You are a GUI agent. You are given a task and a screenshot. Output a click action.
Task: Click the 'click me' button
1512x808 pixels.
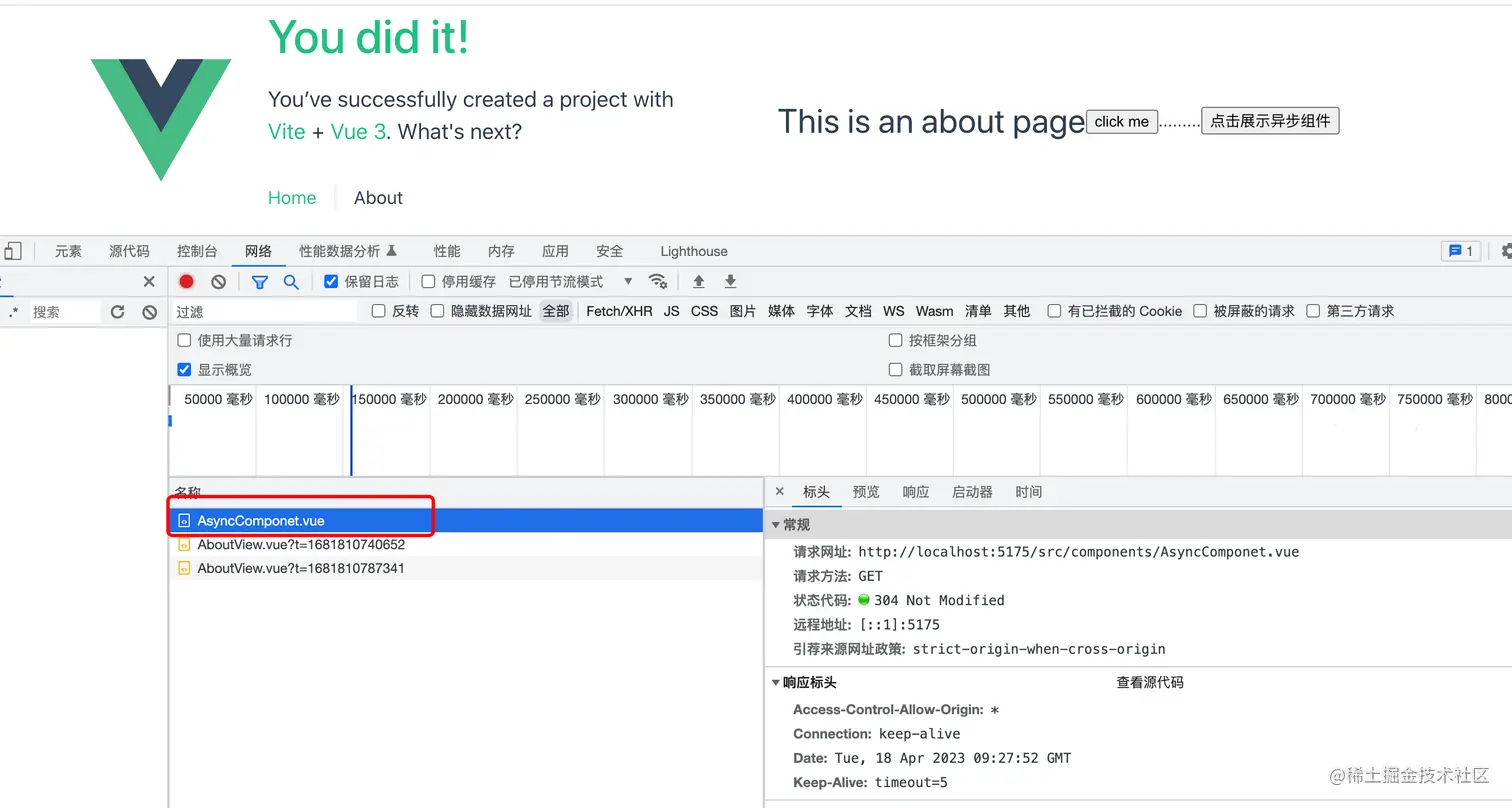(x=1122, y=121)
